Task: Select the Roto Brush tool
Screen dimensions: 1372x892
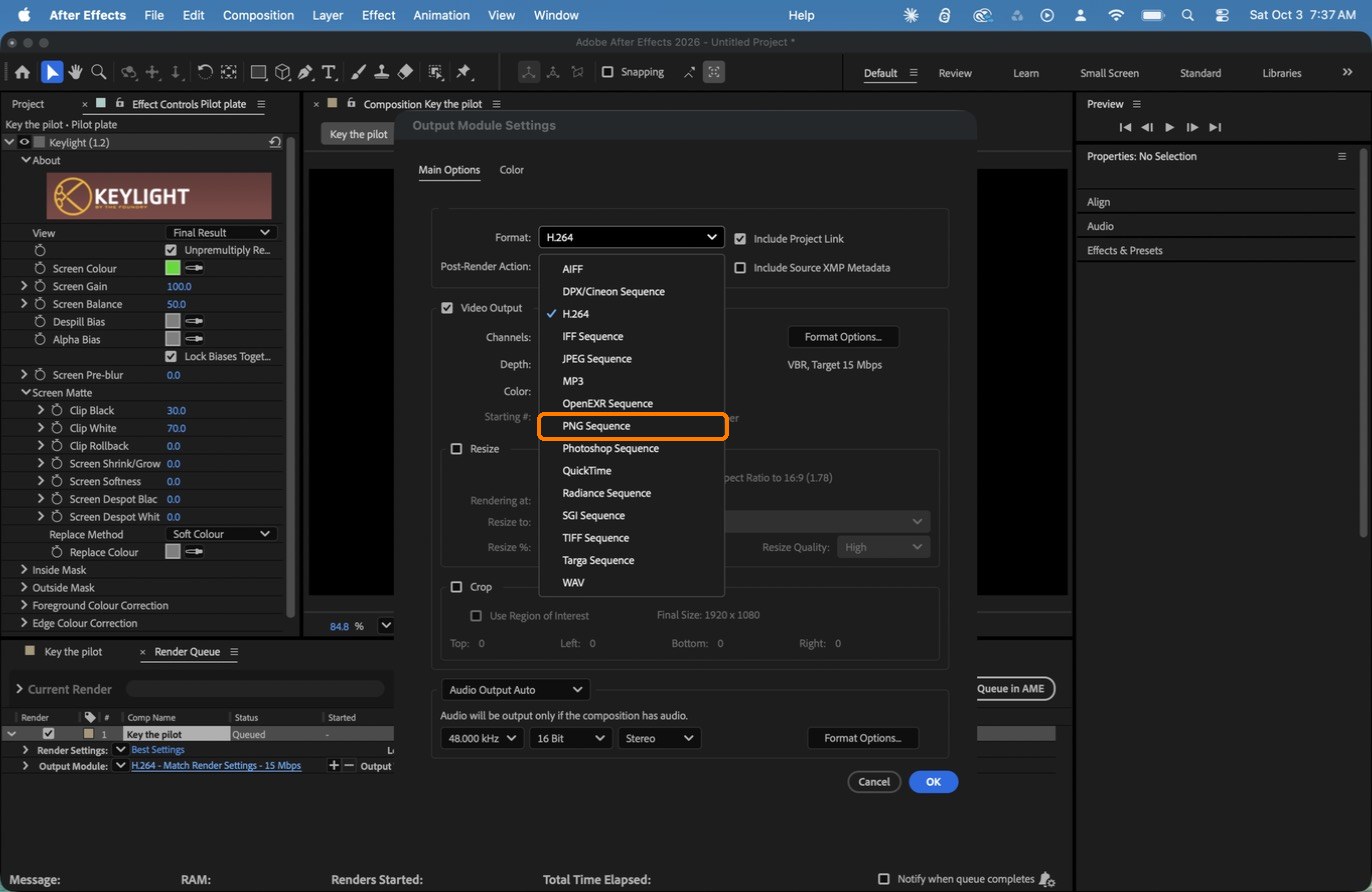Action: [436, 72]
